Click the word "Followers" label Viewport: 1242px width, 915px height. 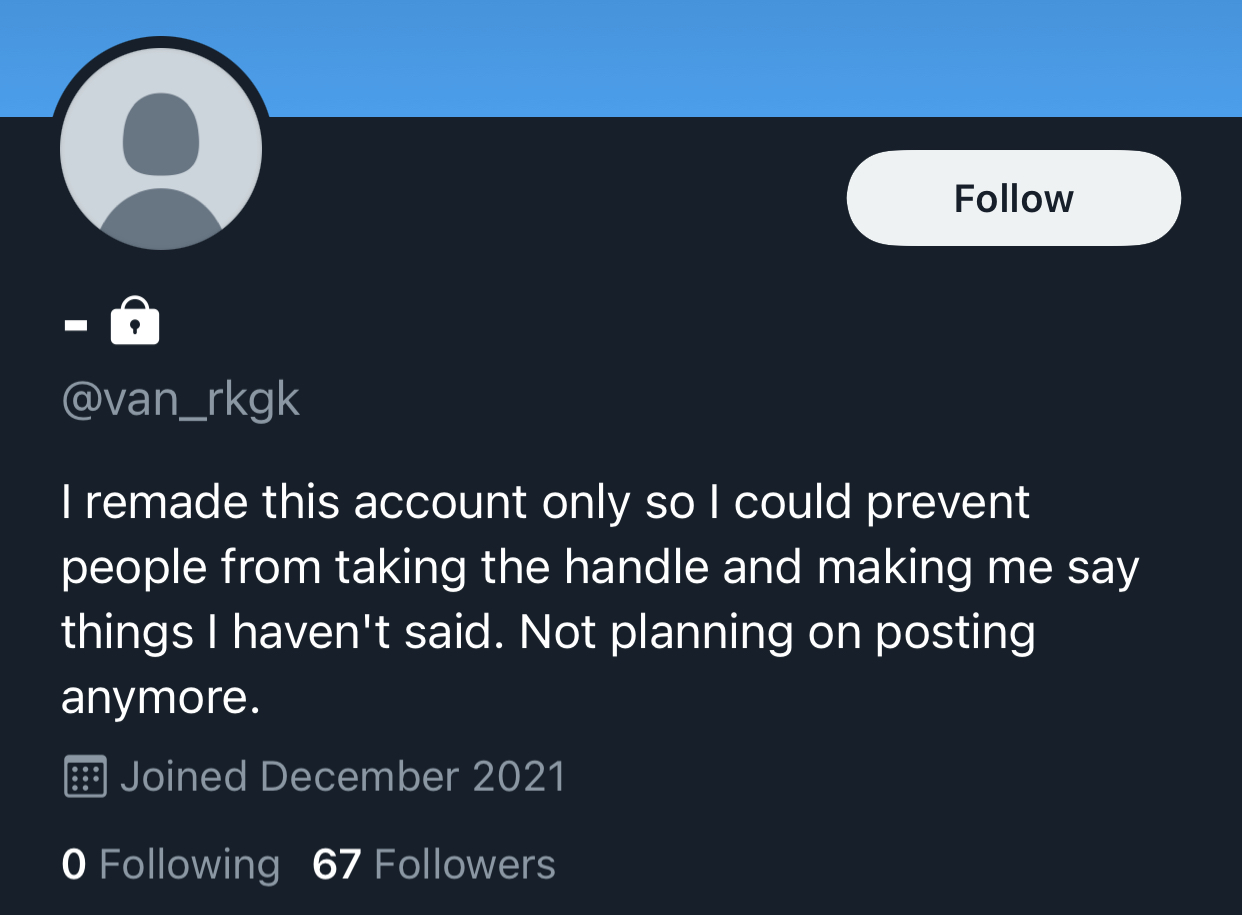(x=465, y=864)
